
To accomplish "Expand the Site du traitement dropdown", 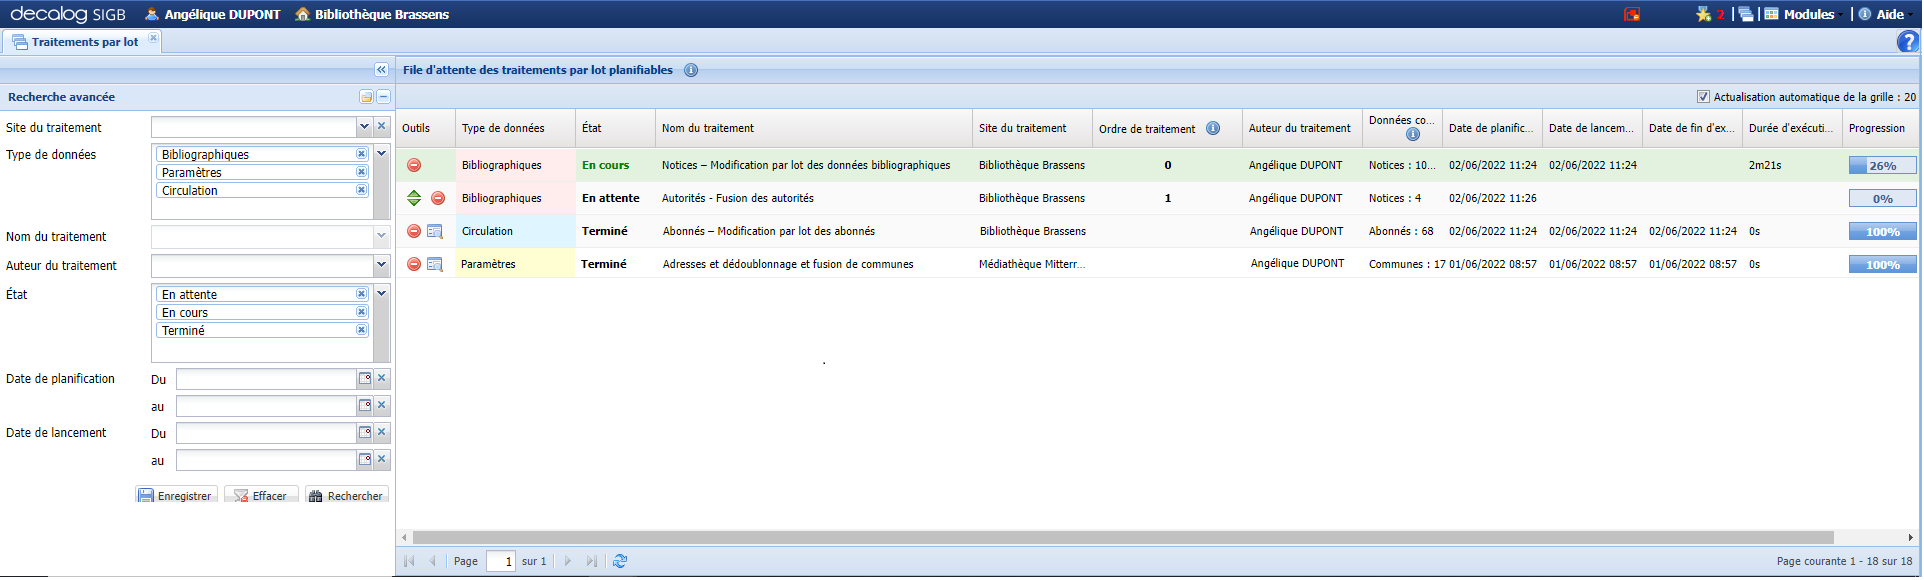I will click(x=364, y=127).
